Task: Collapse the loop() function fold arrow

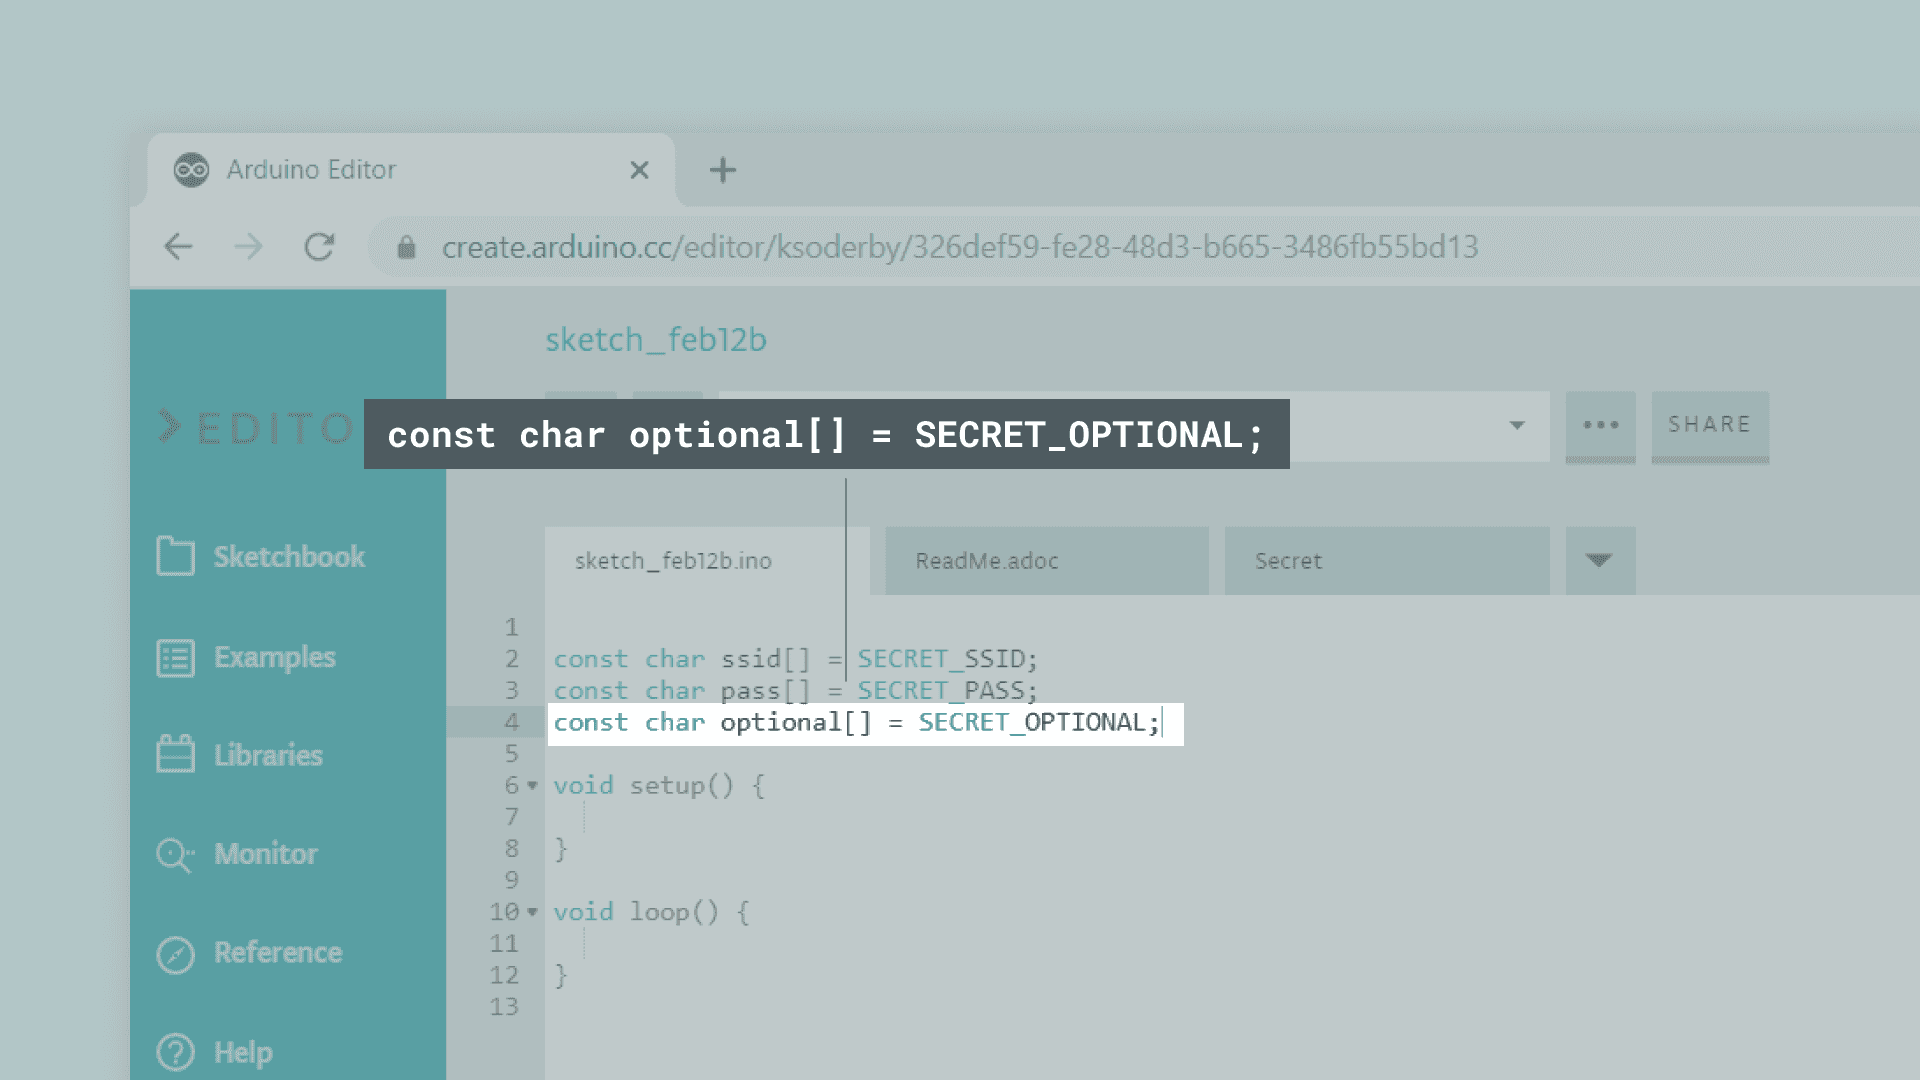Action: pyautogui.click(x=533, y=912)
